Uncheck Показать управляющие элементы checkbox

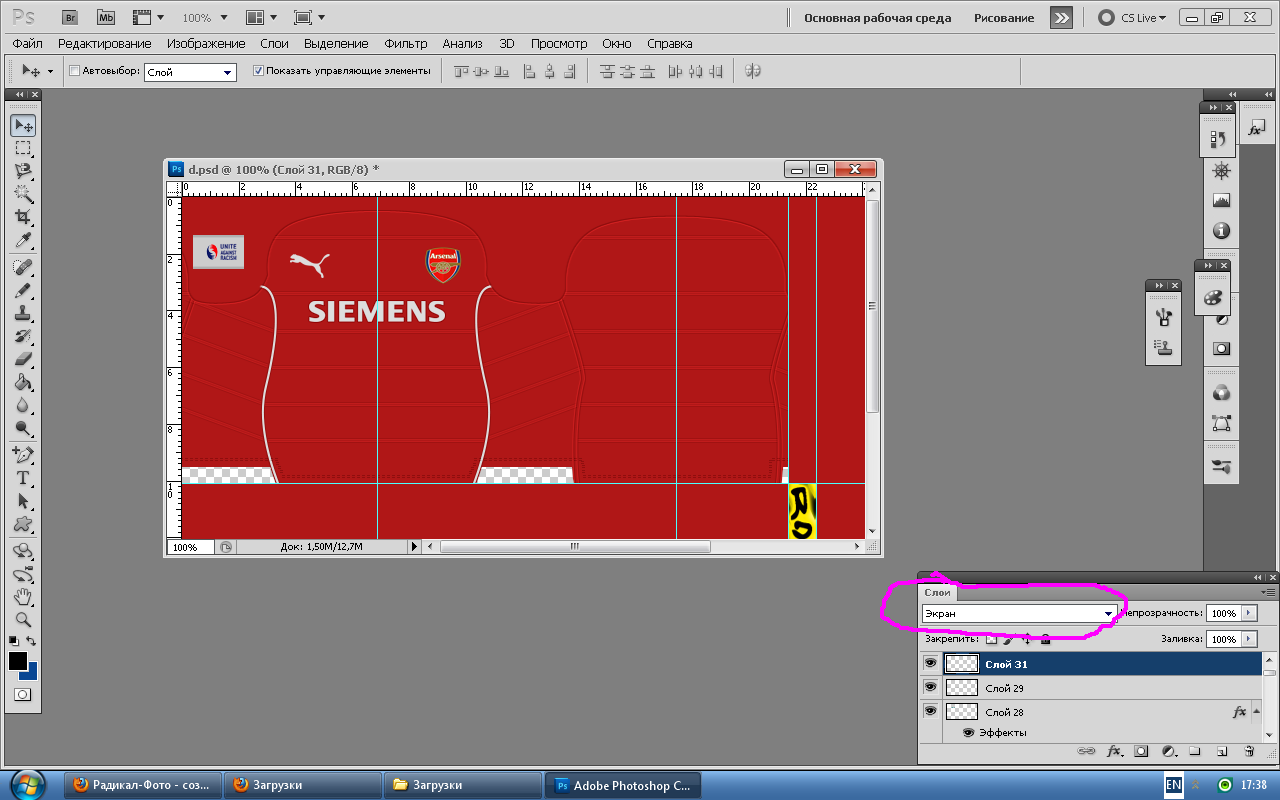[258, 71]
